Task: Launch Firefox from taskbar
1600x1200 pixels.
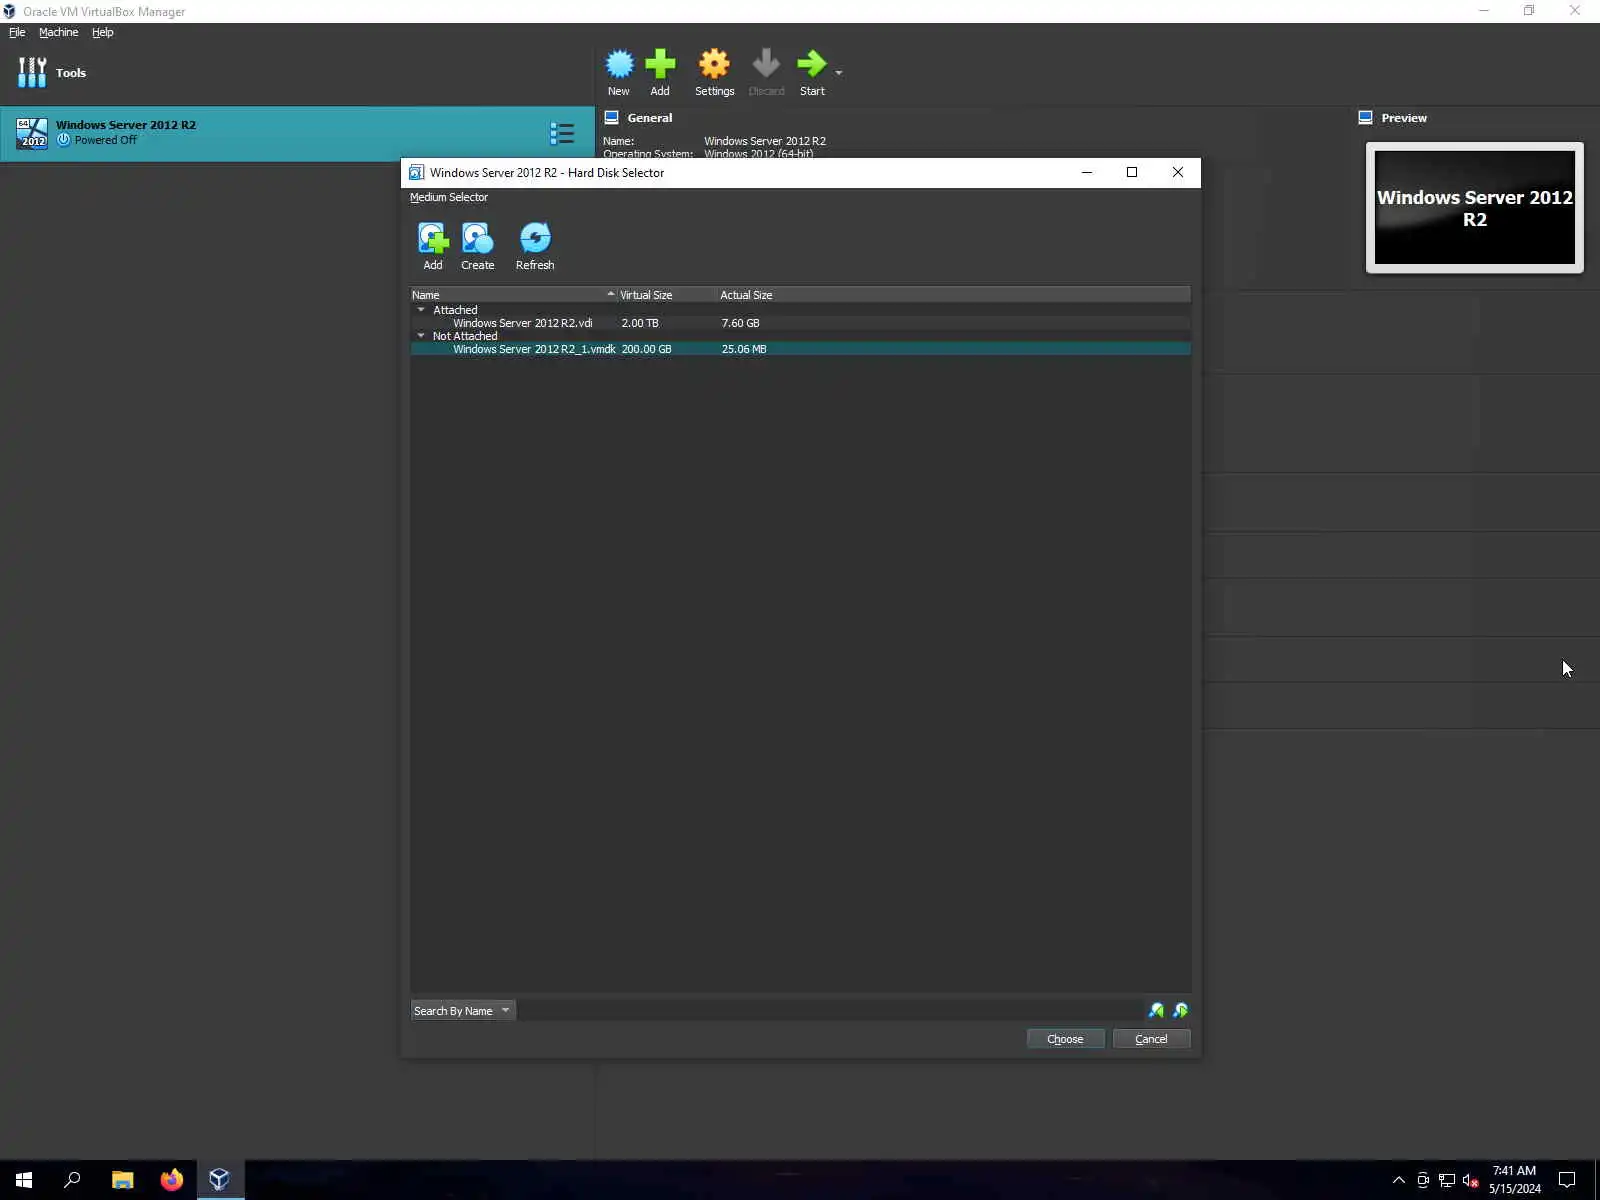Action: tap(171, 1180)
